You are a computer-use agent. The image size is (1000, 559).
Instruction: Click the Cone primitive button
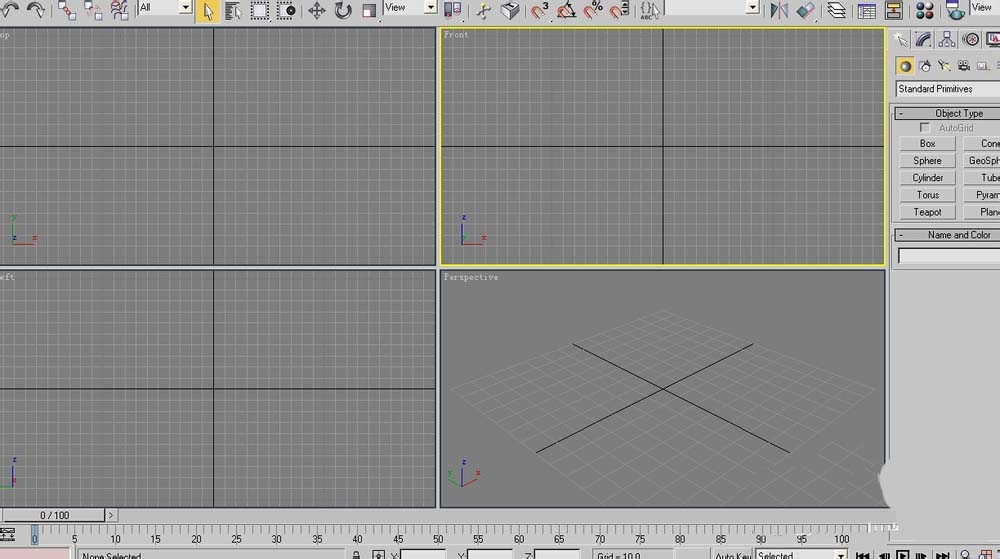tap(982, 143)
